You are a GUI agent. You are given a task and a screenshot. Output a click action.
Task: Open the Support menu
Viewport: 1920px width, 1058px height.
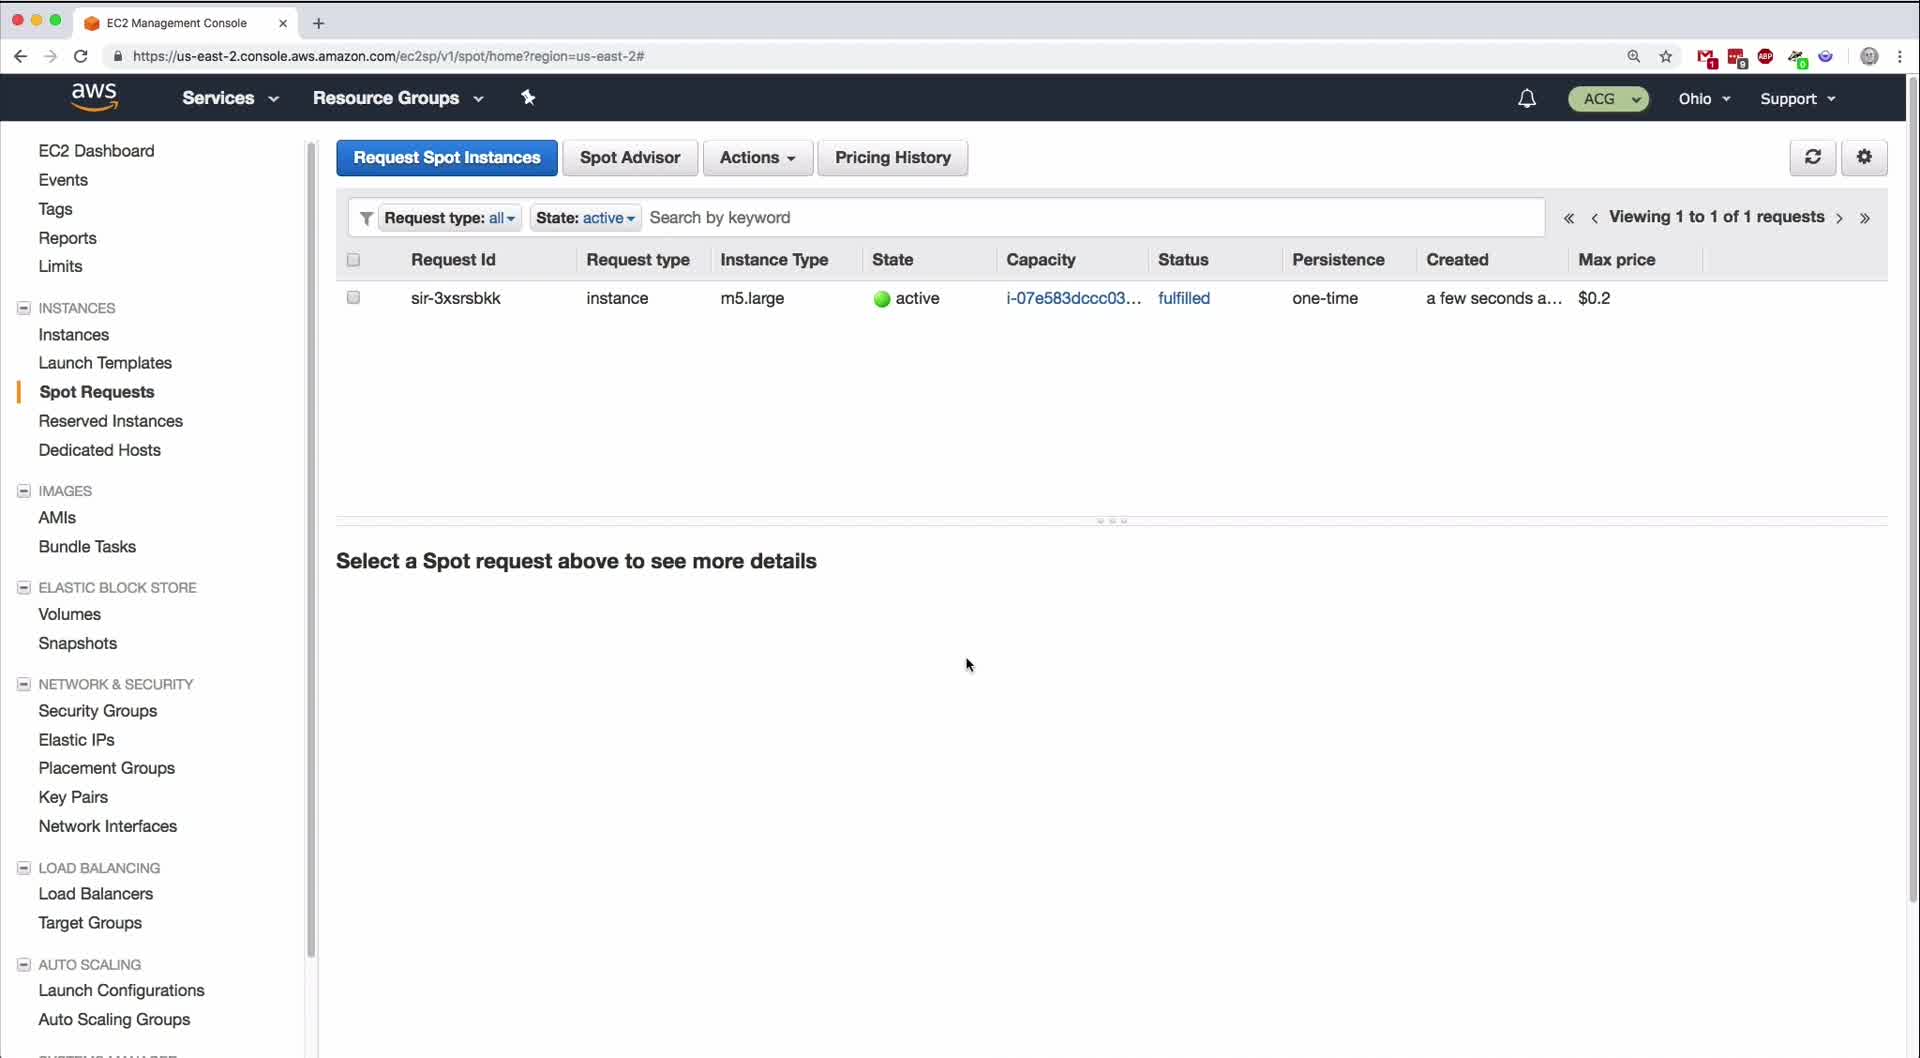[x=1798, y=99]
